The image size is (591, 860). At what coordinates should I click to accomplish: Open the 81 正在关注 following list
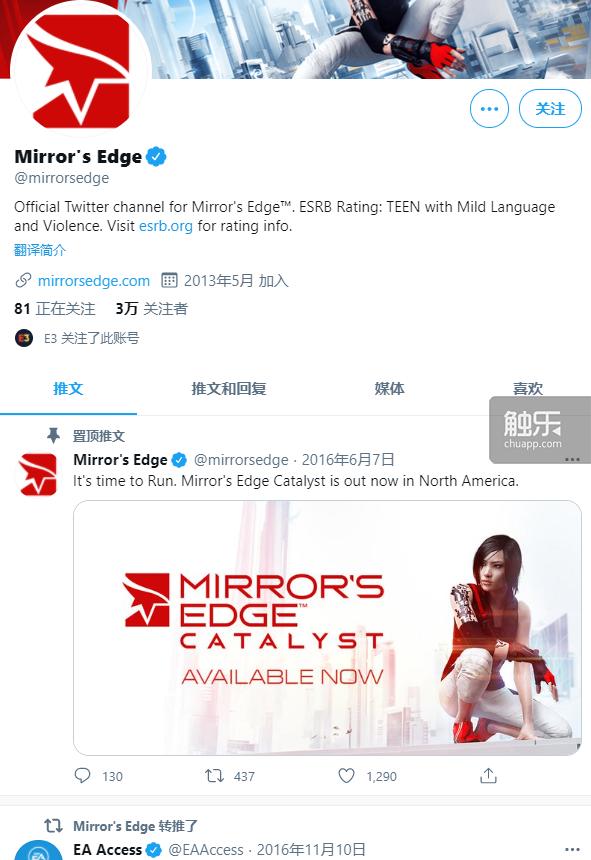click(x=55, y=309)
